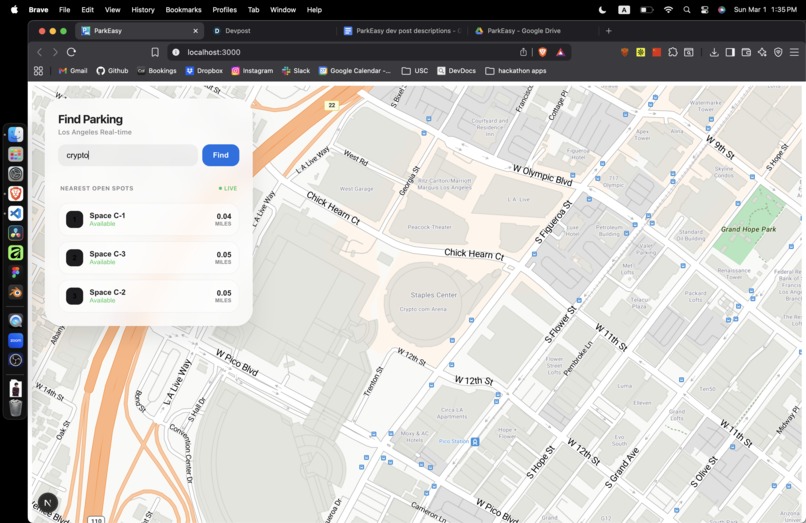806x523 pixels.
Task: Select the Space C-3 parking spot card
Action: [x=149, y=257]
